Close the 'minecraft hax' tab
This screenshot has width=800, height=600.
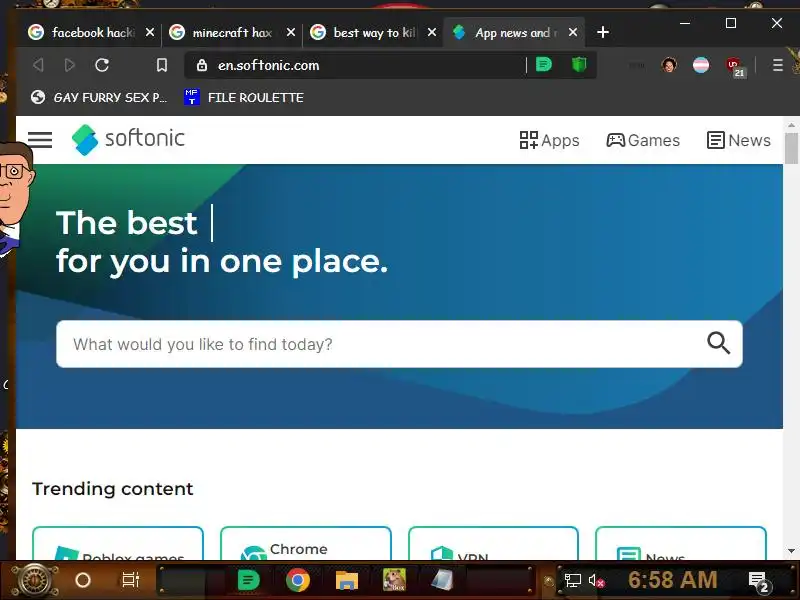pos(291,32)
